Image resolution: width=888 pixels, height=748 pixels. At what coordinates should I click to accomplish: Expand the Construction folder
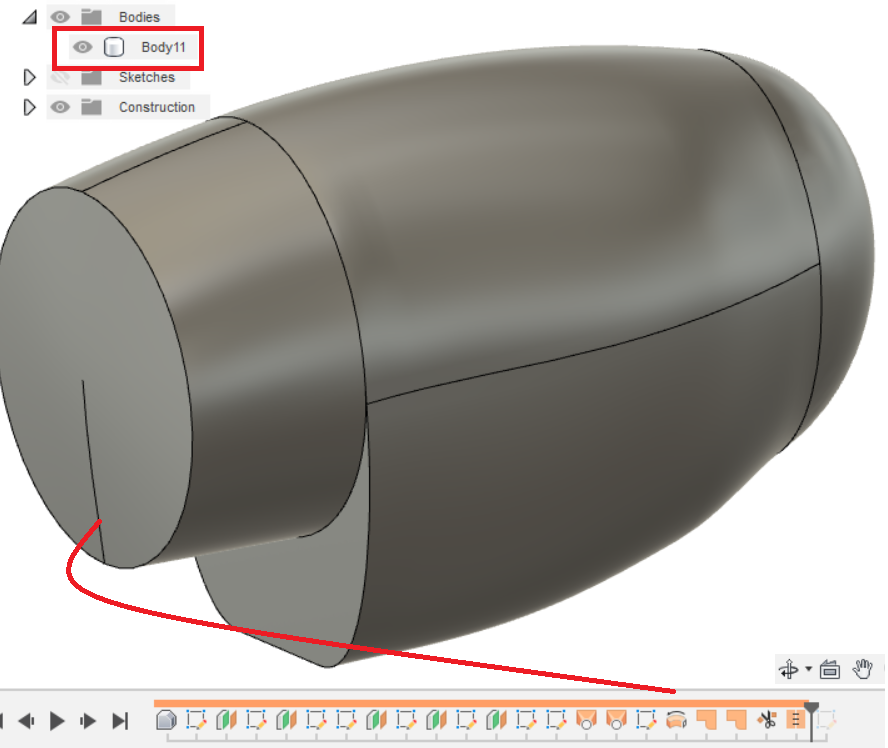pyautogui.click(x=29, y=107)
